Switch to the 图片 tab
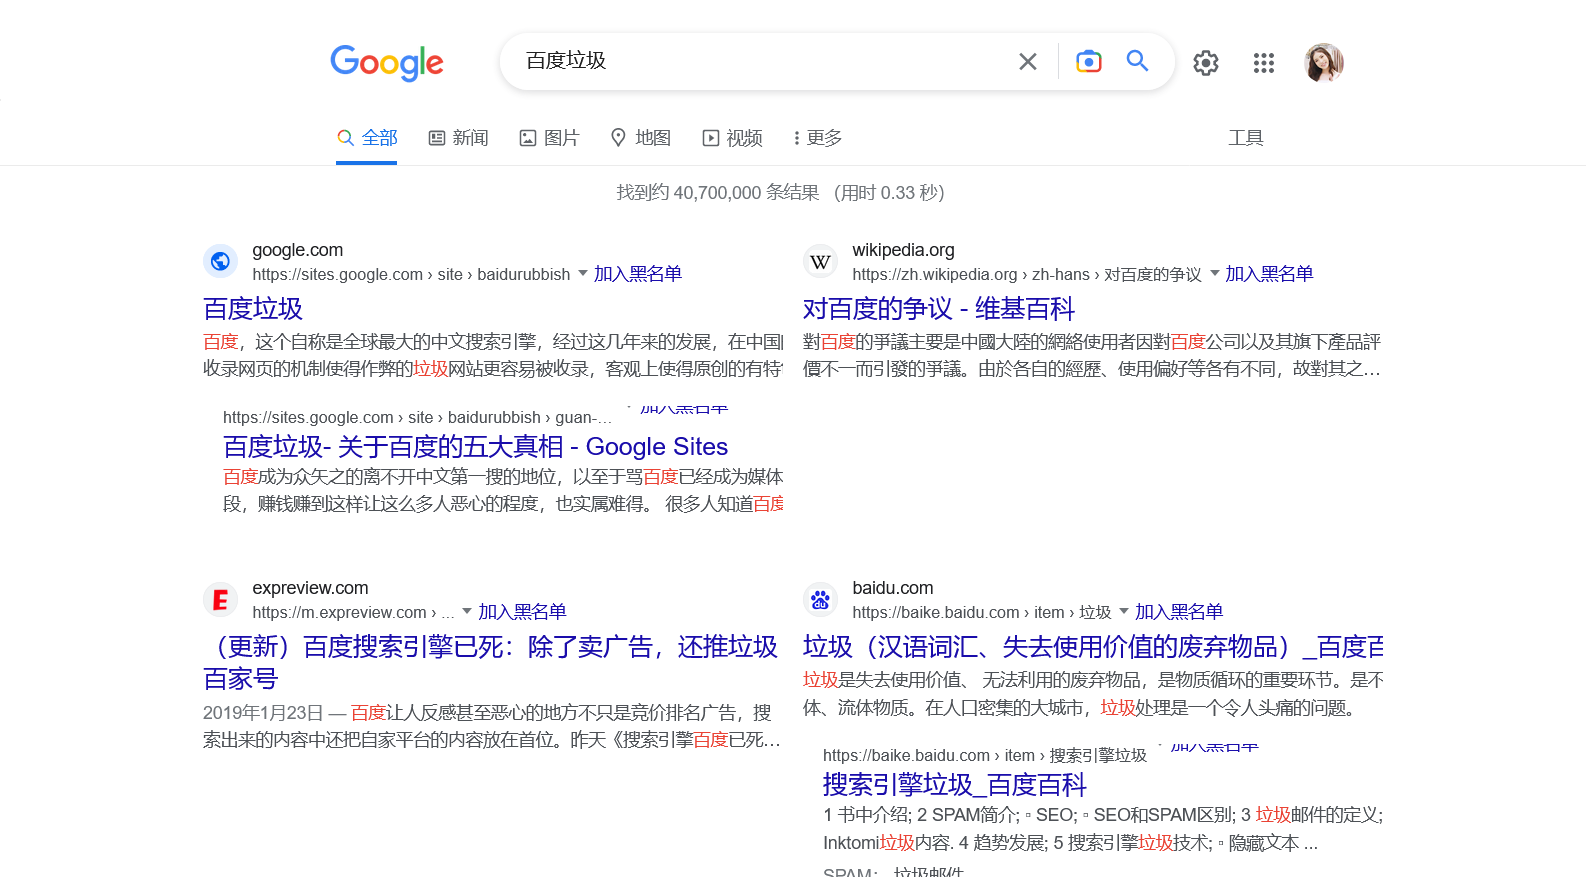The image size is (1586, 877). pyautogui.click(x=549, y=138)
